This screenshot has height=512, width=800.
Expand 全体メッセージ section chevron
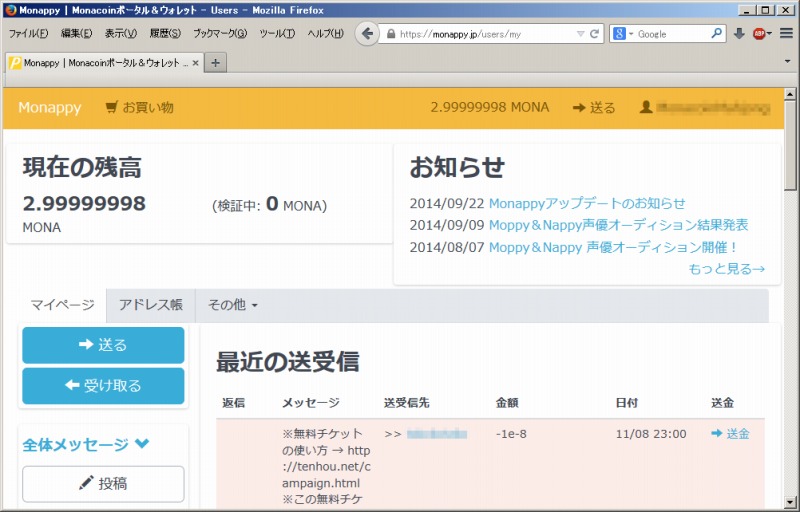(142, 444)
